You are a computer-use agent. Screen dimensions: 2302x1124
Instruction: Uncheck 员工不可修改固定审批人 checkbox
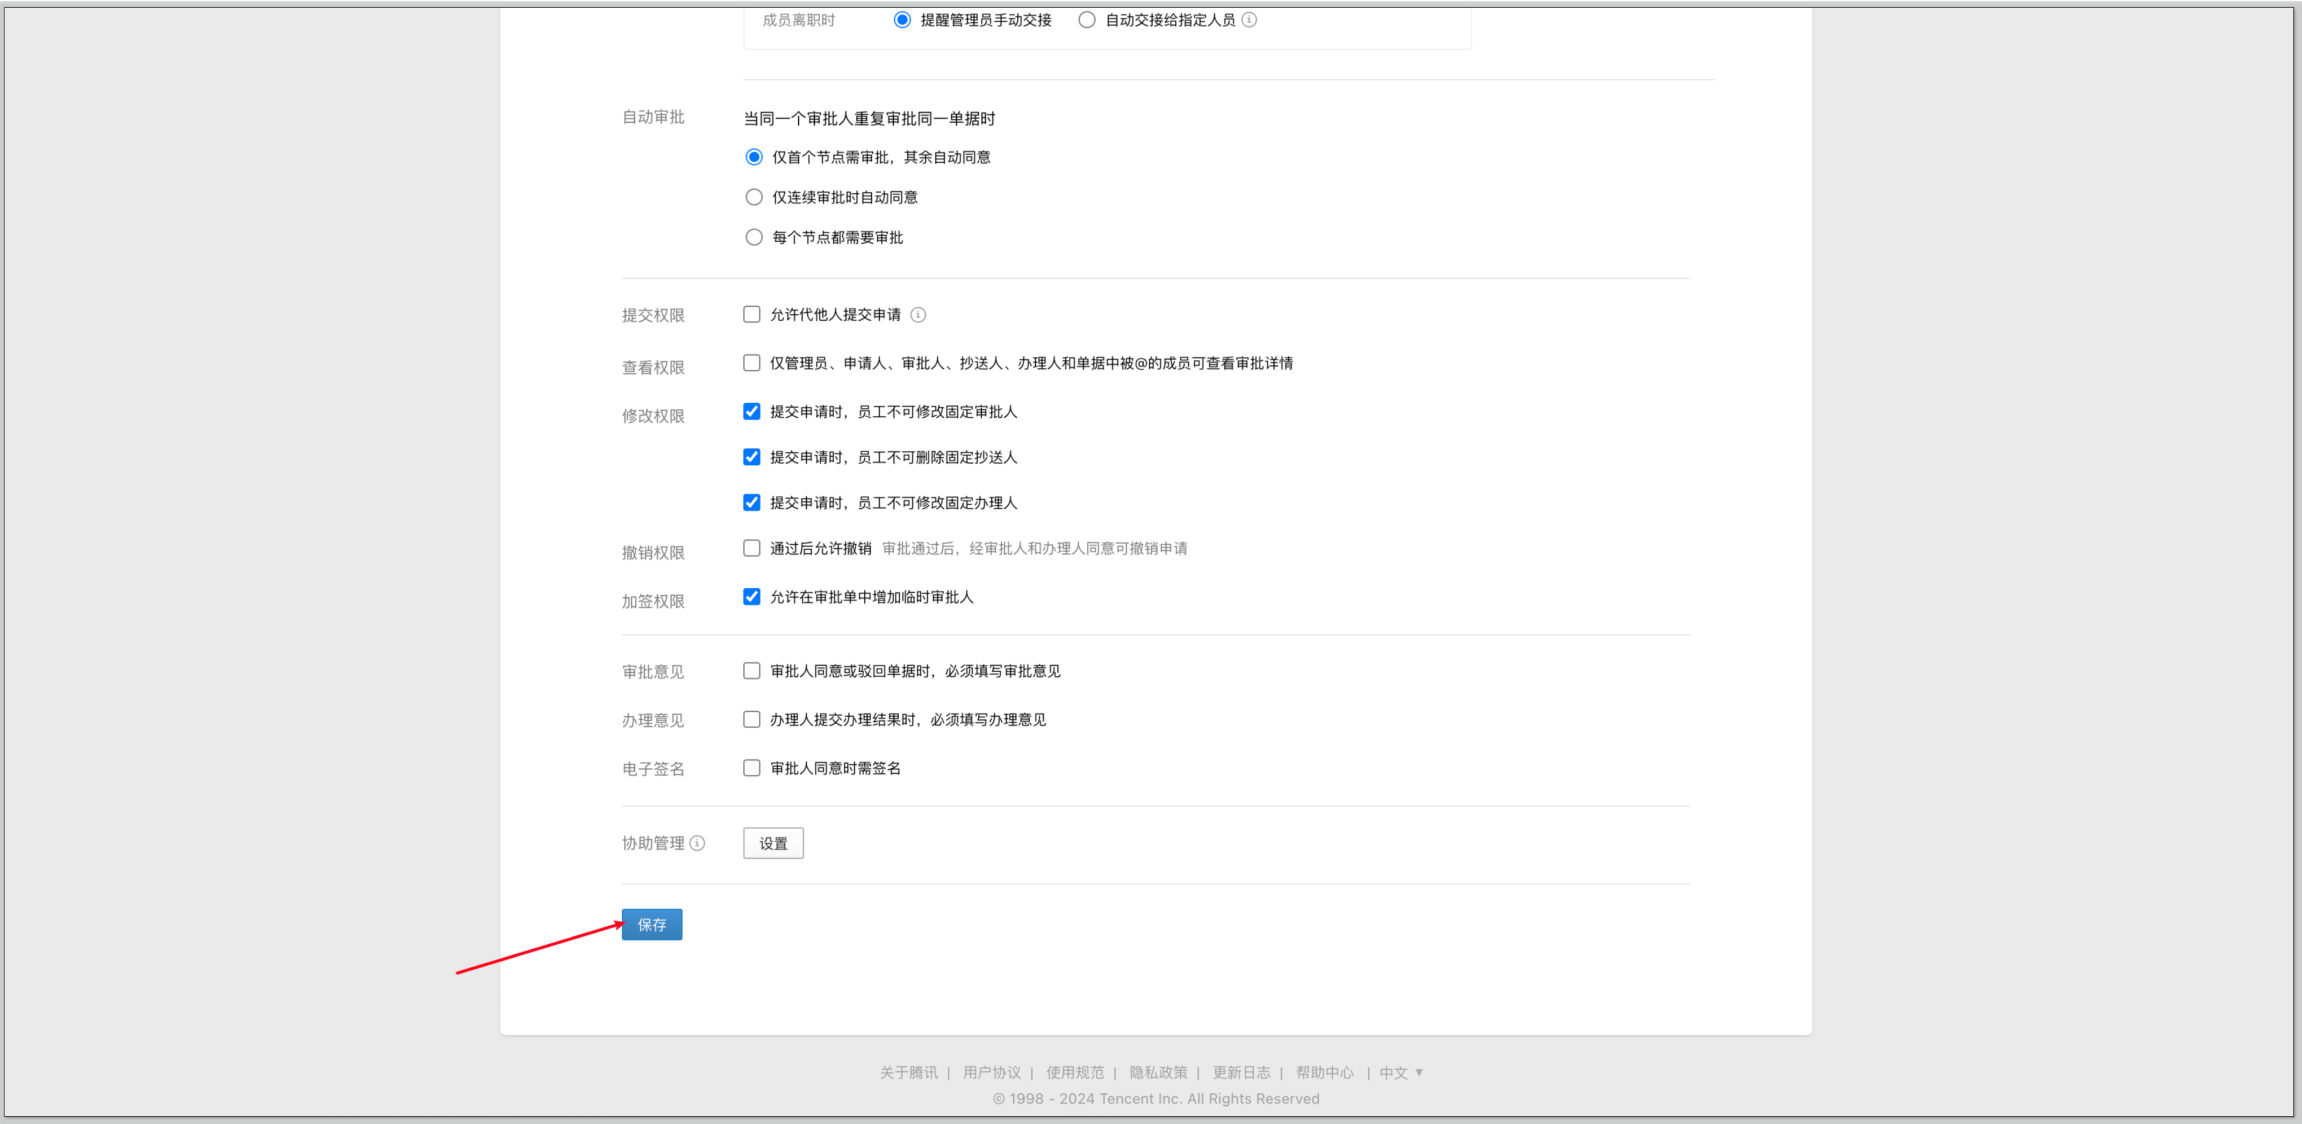(752, 412)
